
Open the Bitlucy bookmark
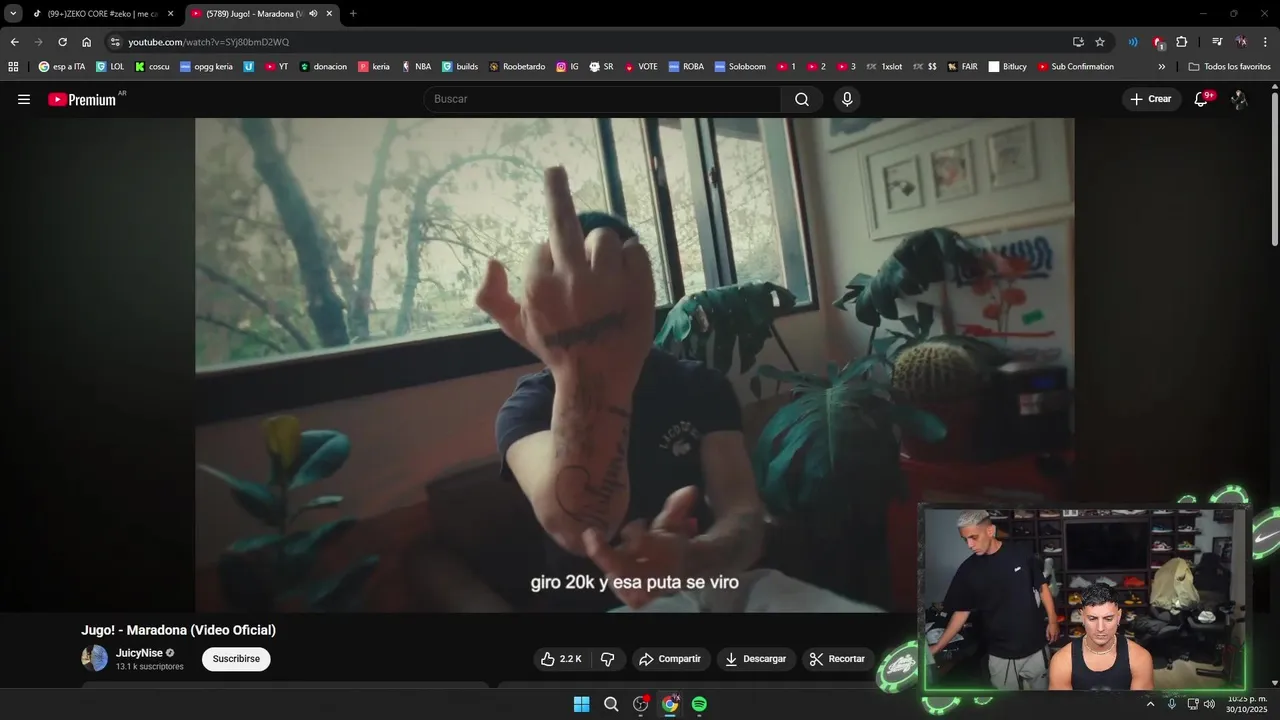[x=1007, y=67]
